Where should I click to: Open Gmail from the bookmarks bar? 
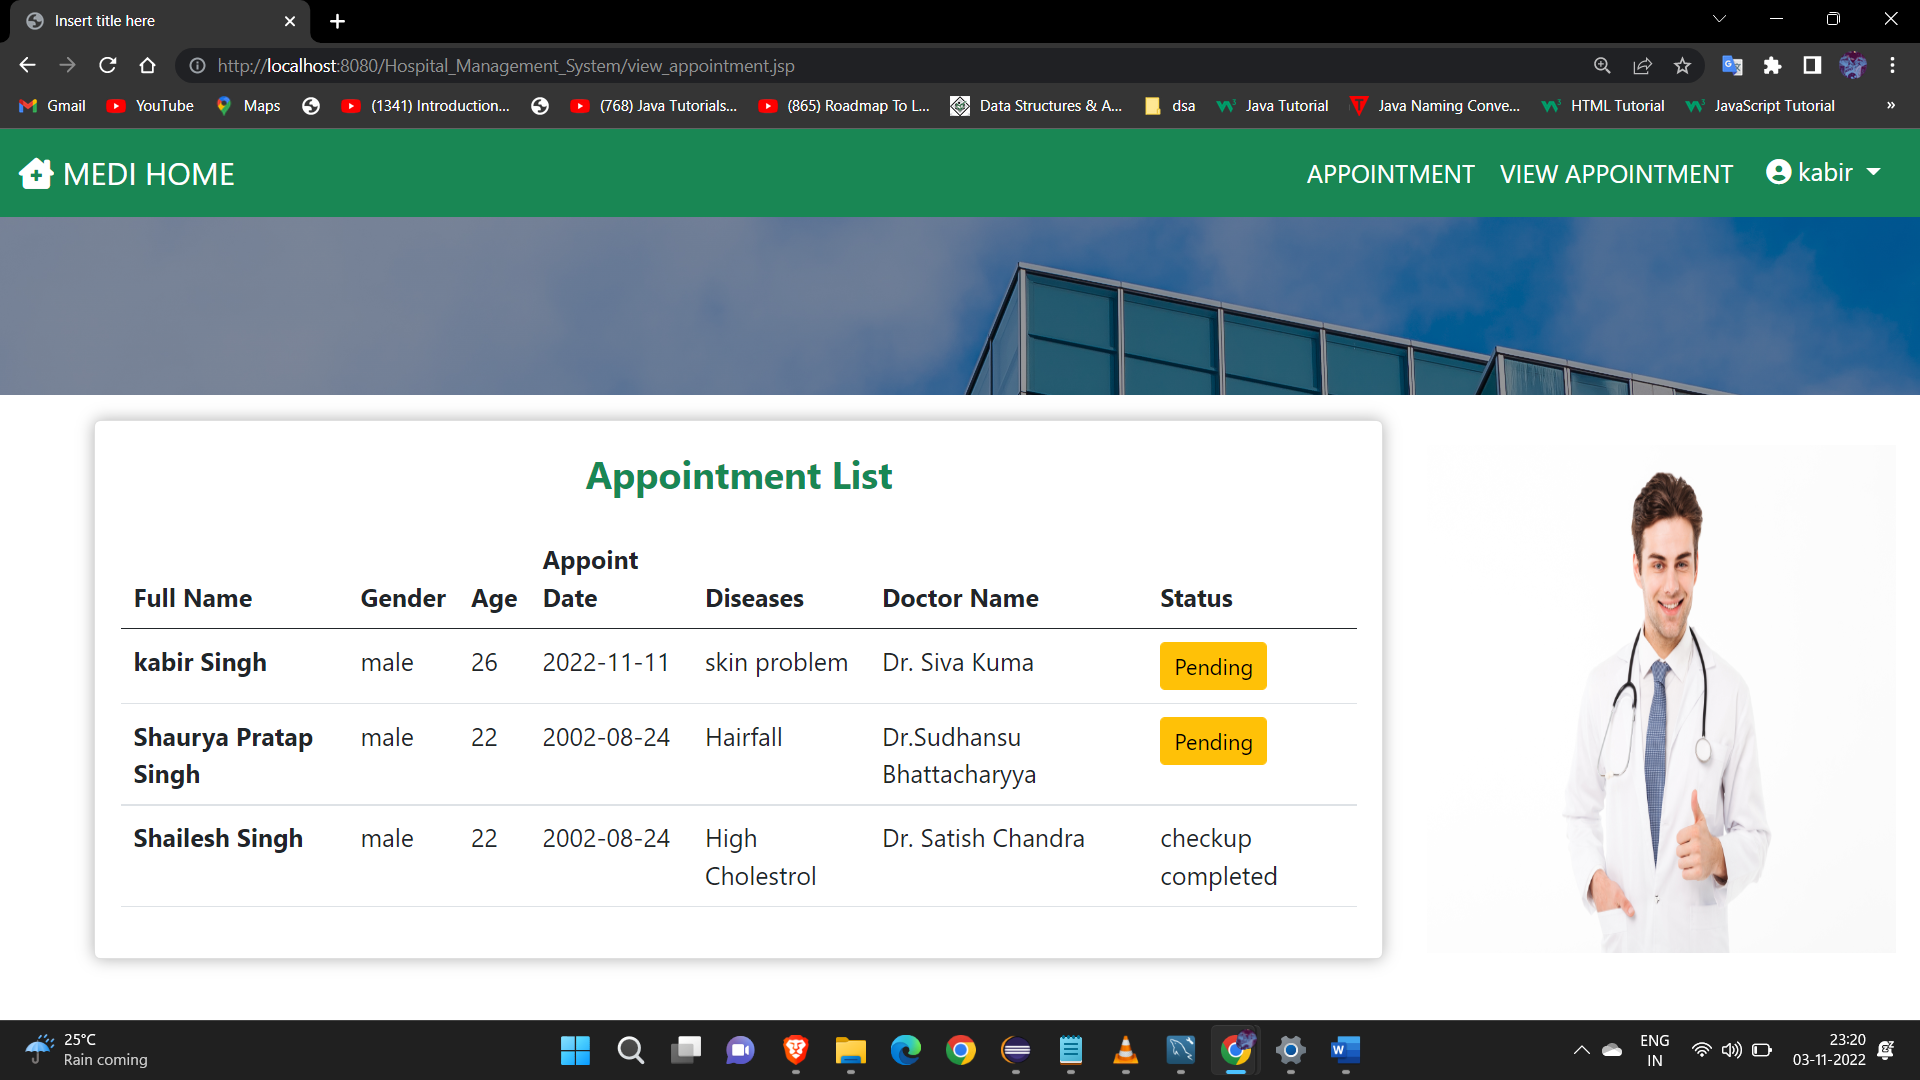click(51, 105)
